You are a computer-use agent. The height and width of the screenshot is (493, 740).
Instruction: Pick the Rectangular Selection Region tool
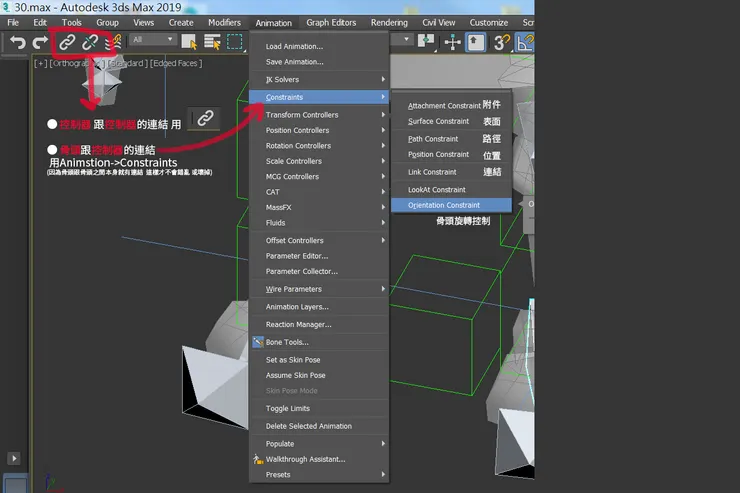click(235, 41)
